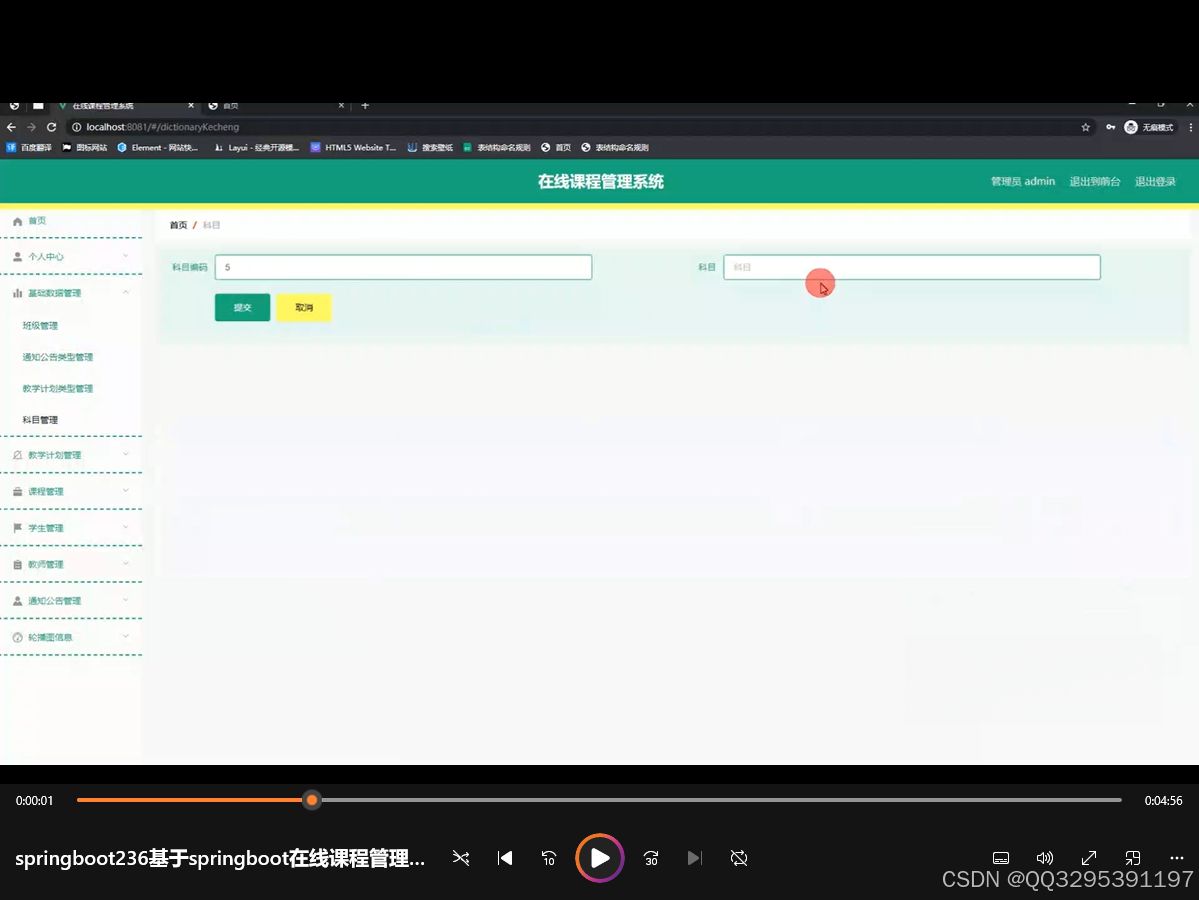Open the player's more options ellipsis
The height and width of the screenshot is (900, 1199).
(1177, 858)
